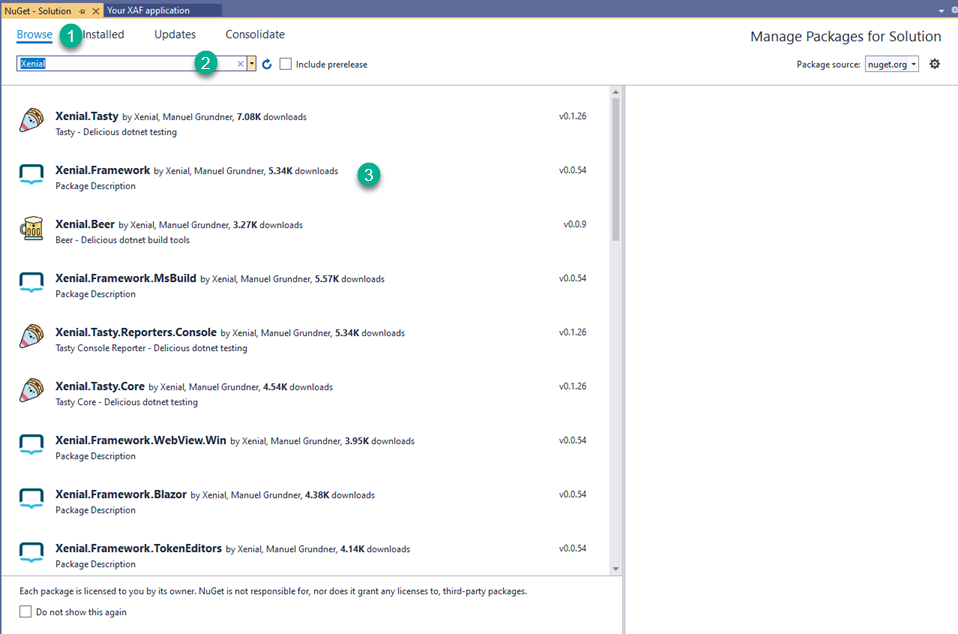Image resolution: width=958 pixels, height=634 pixels.
Task: Switch to Your XAF application tab
Action: pyautogui.click(x=148, y=10)
